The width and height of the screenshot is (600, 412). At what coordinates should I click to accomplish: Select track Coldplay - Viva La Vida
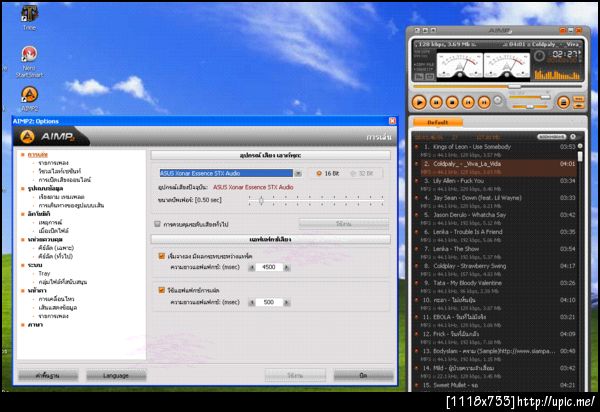pos(496,168)
